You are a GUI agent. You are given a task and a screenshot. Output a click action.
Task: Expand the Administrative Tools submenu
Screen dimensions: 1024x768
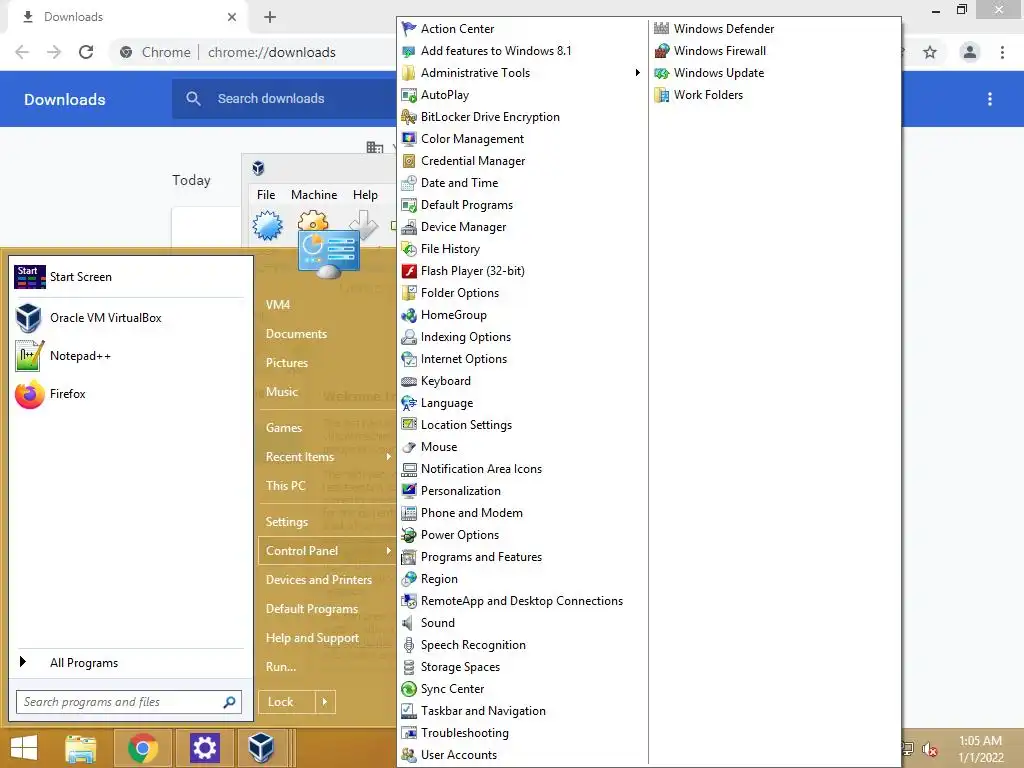pos(637,72)
